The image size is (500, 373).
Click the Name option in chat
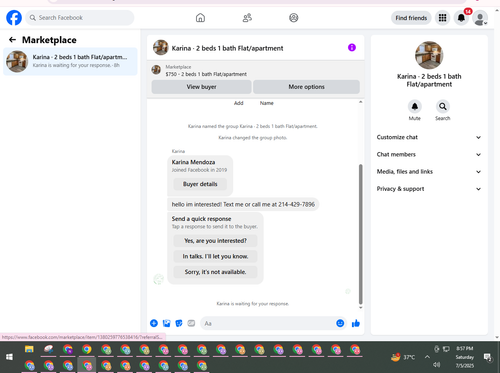point(267,103)
